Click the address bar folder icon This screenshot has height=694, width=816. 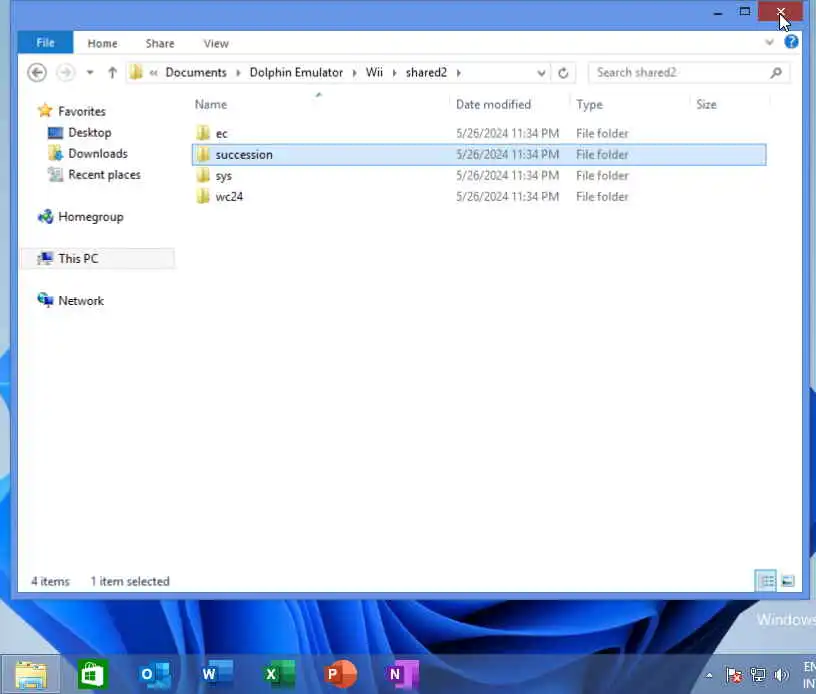point(136,72)
